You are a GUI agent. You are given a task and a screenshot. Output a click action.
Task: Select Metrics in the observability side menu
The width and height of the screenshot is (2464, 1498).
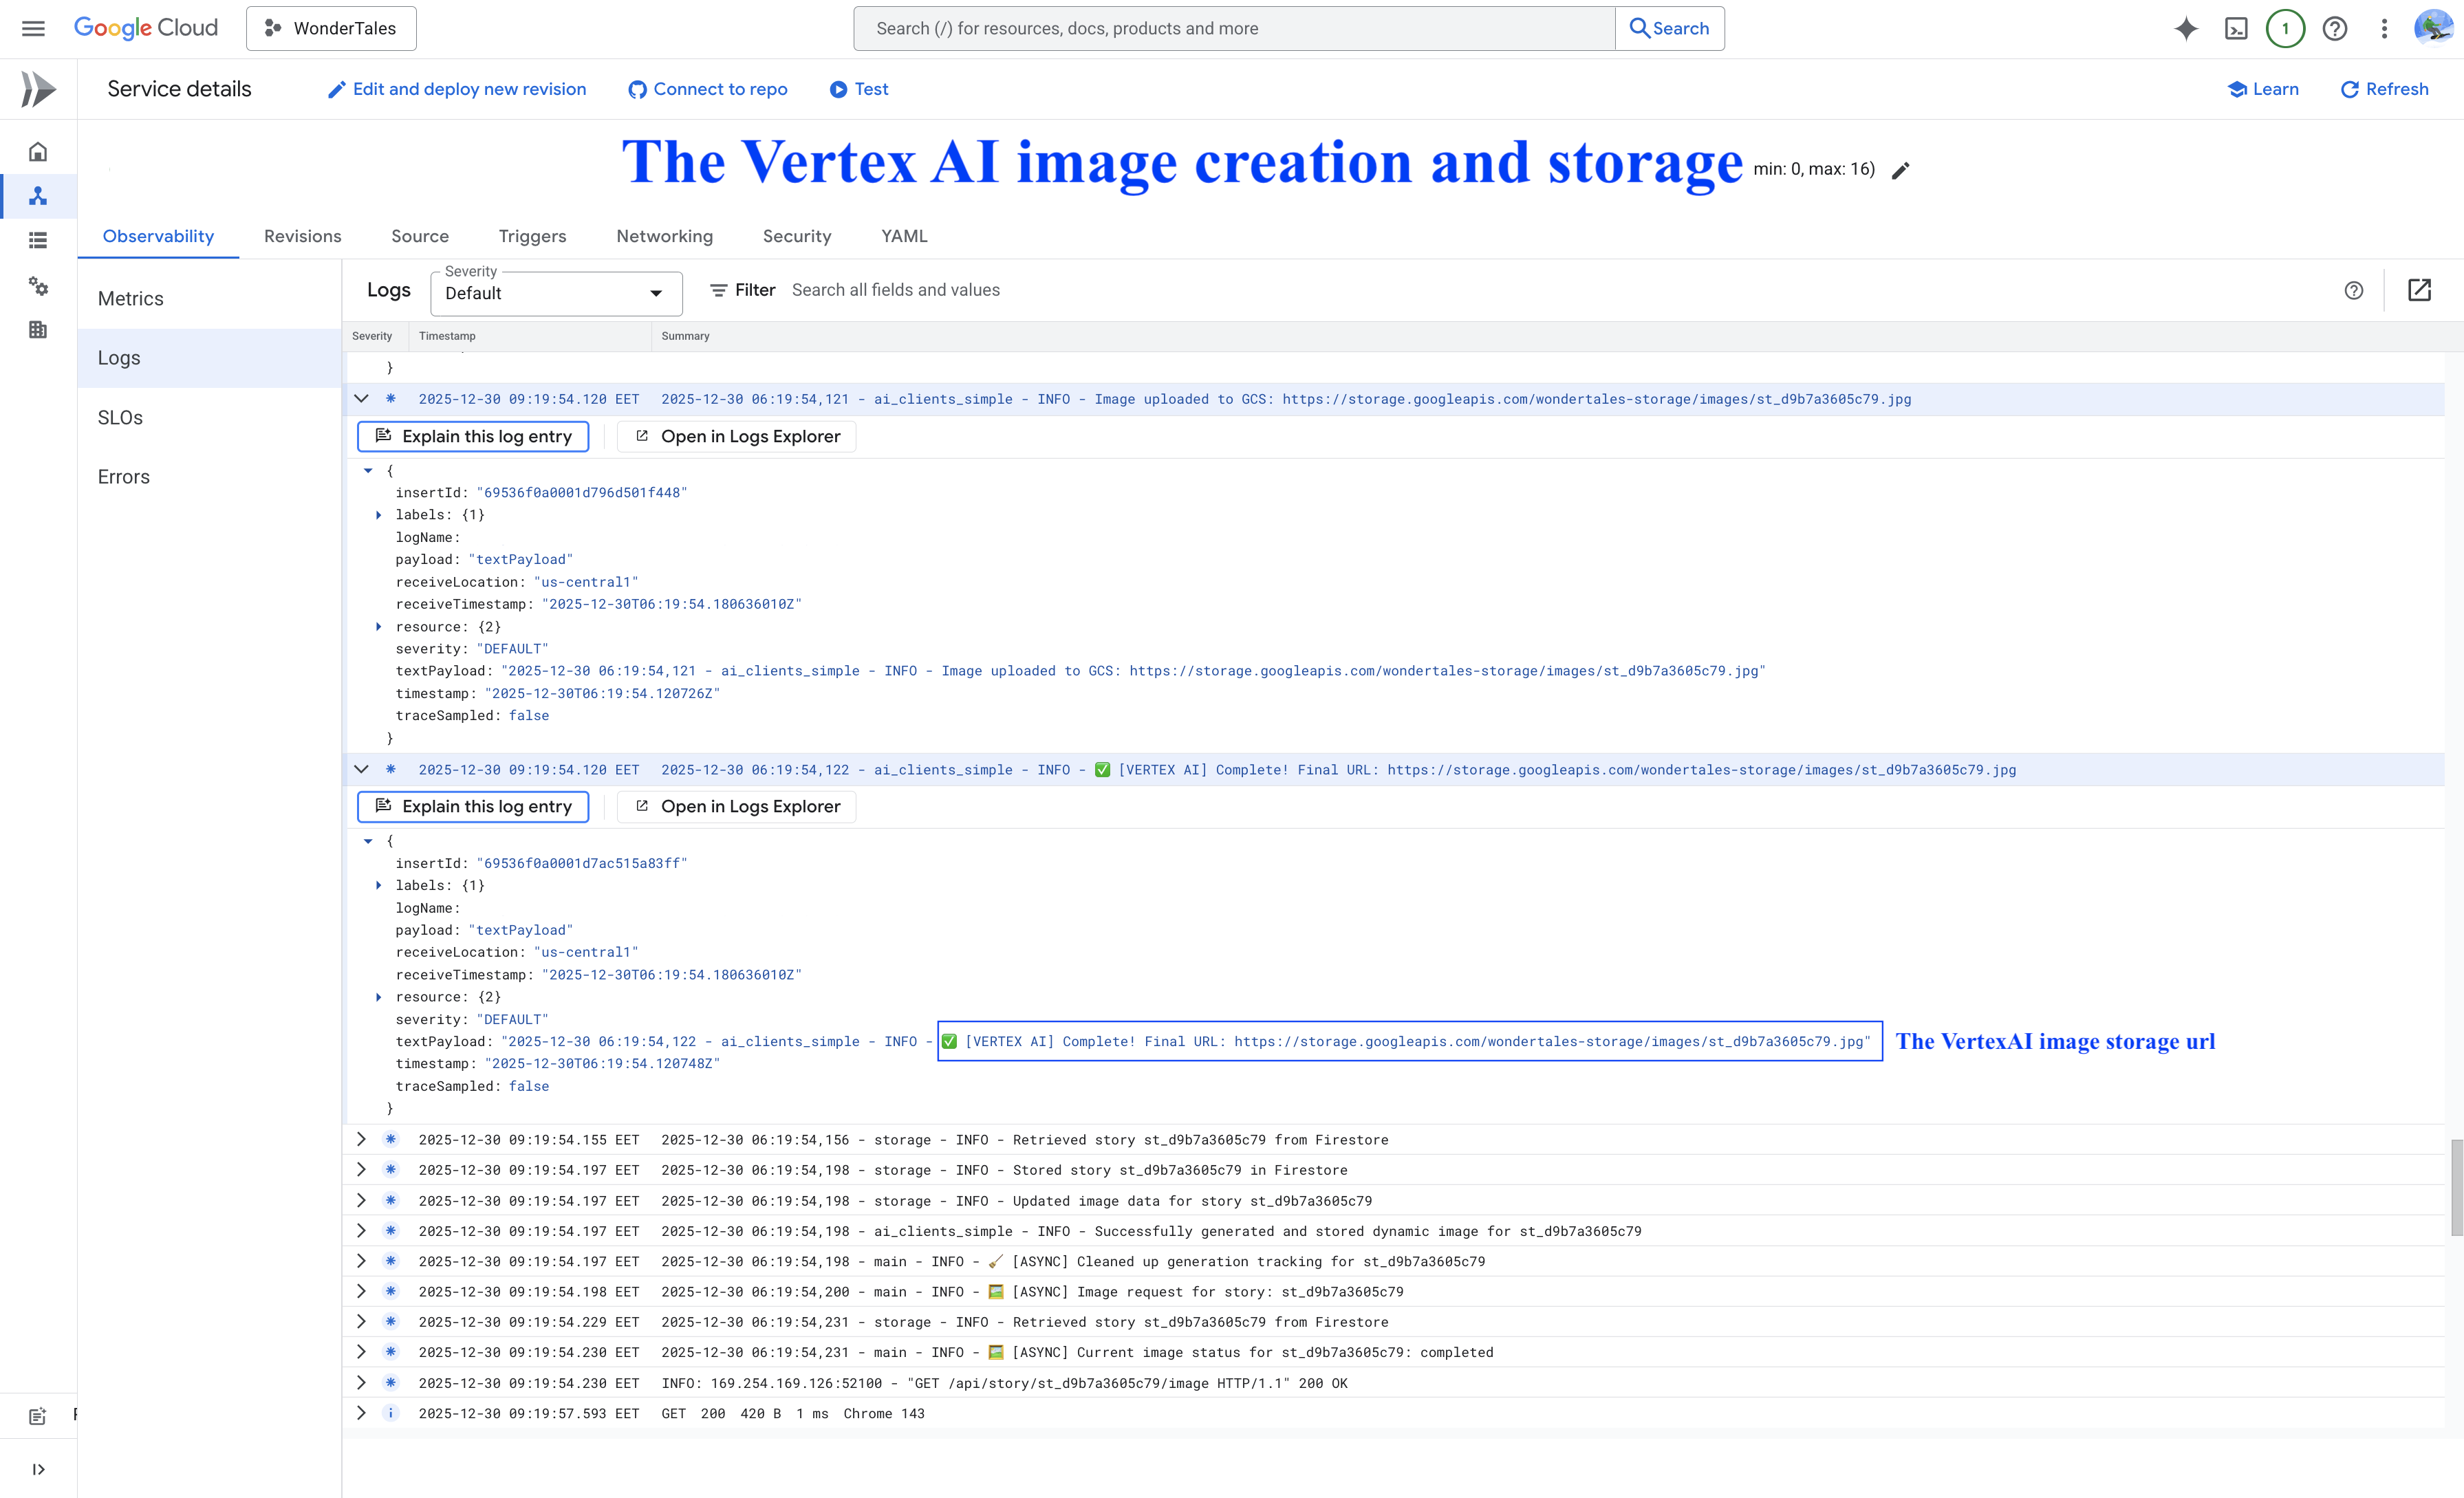(x=131, y=299)
